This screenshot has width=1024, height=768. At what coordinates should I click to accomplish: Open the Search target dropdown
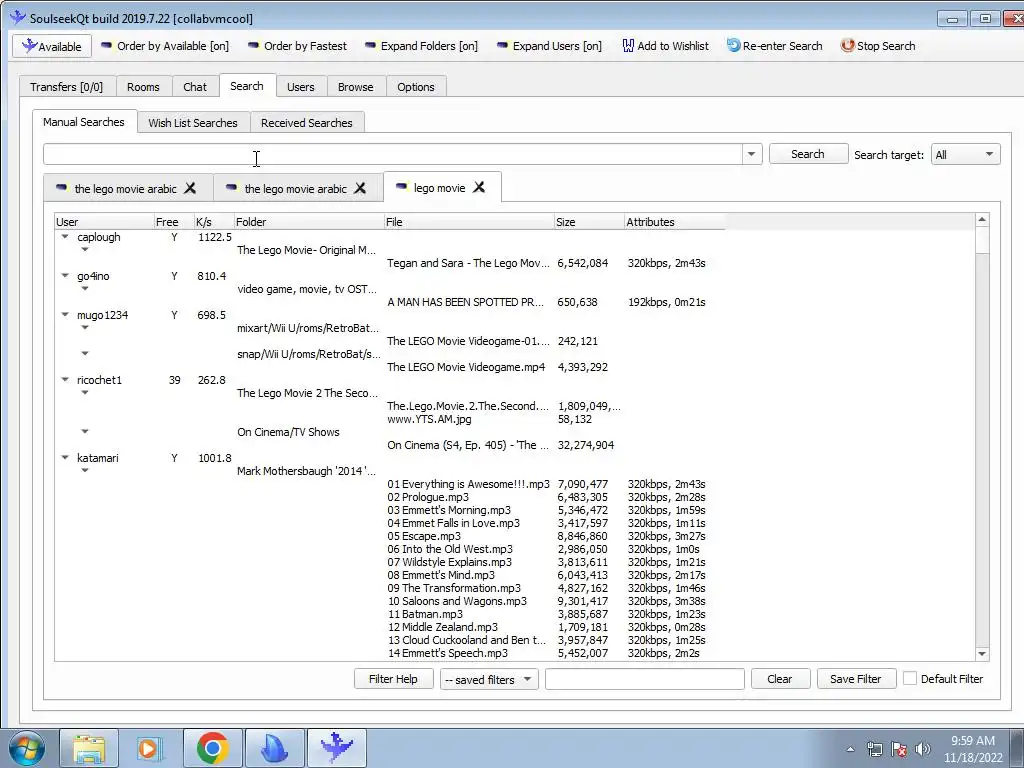click(965, 155)
